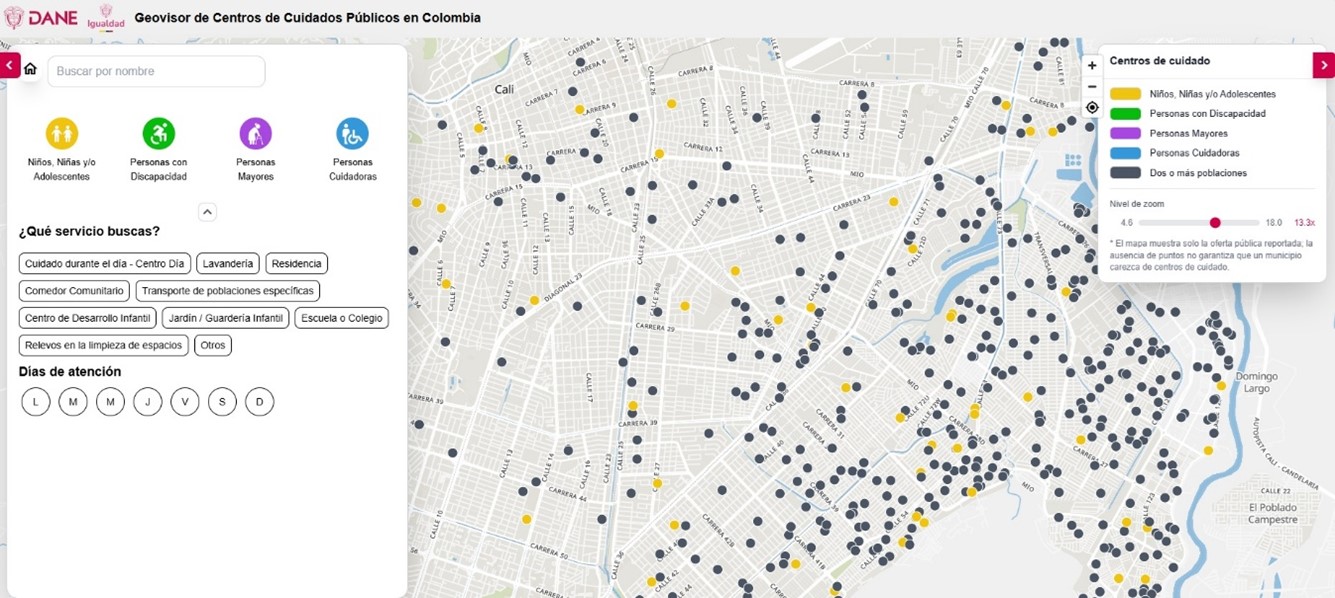Collapse the legend panel with red arrow
The image size is (1335, 598).
point(1323,65)
